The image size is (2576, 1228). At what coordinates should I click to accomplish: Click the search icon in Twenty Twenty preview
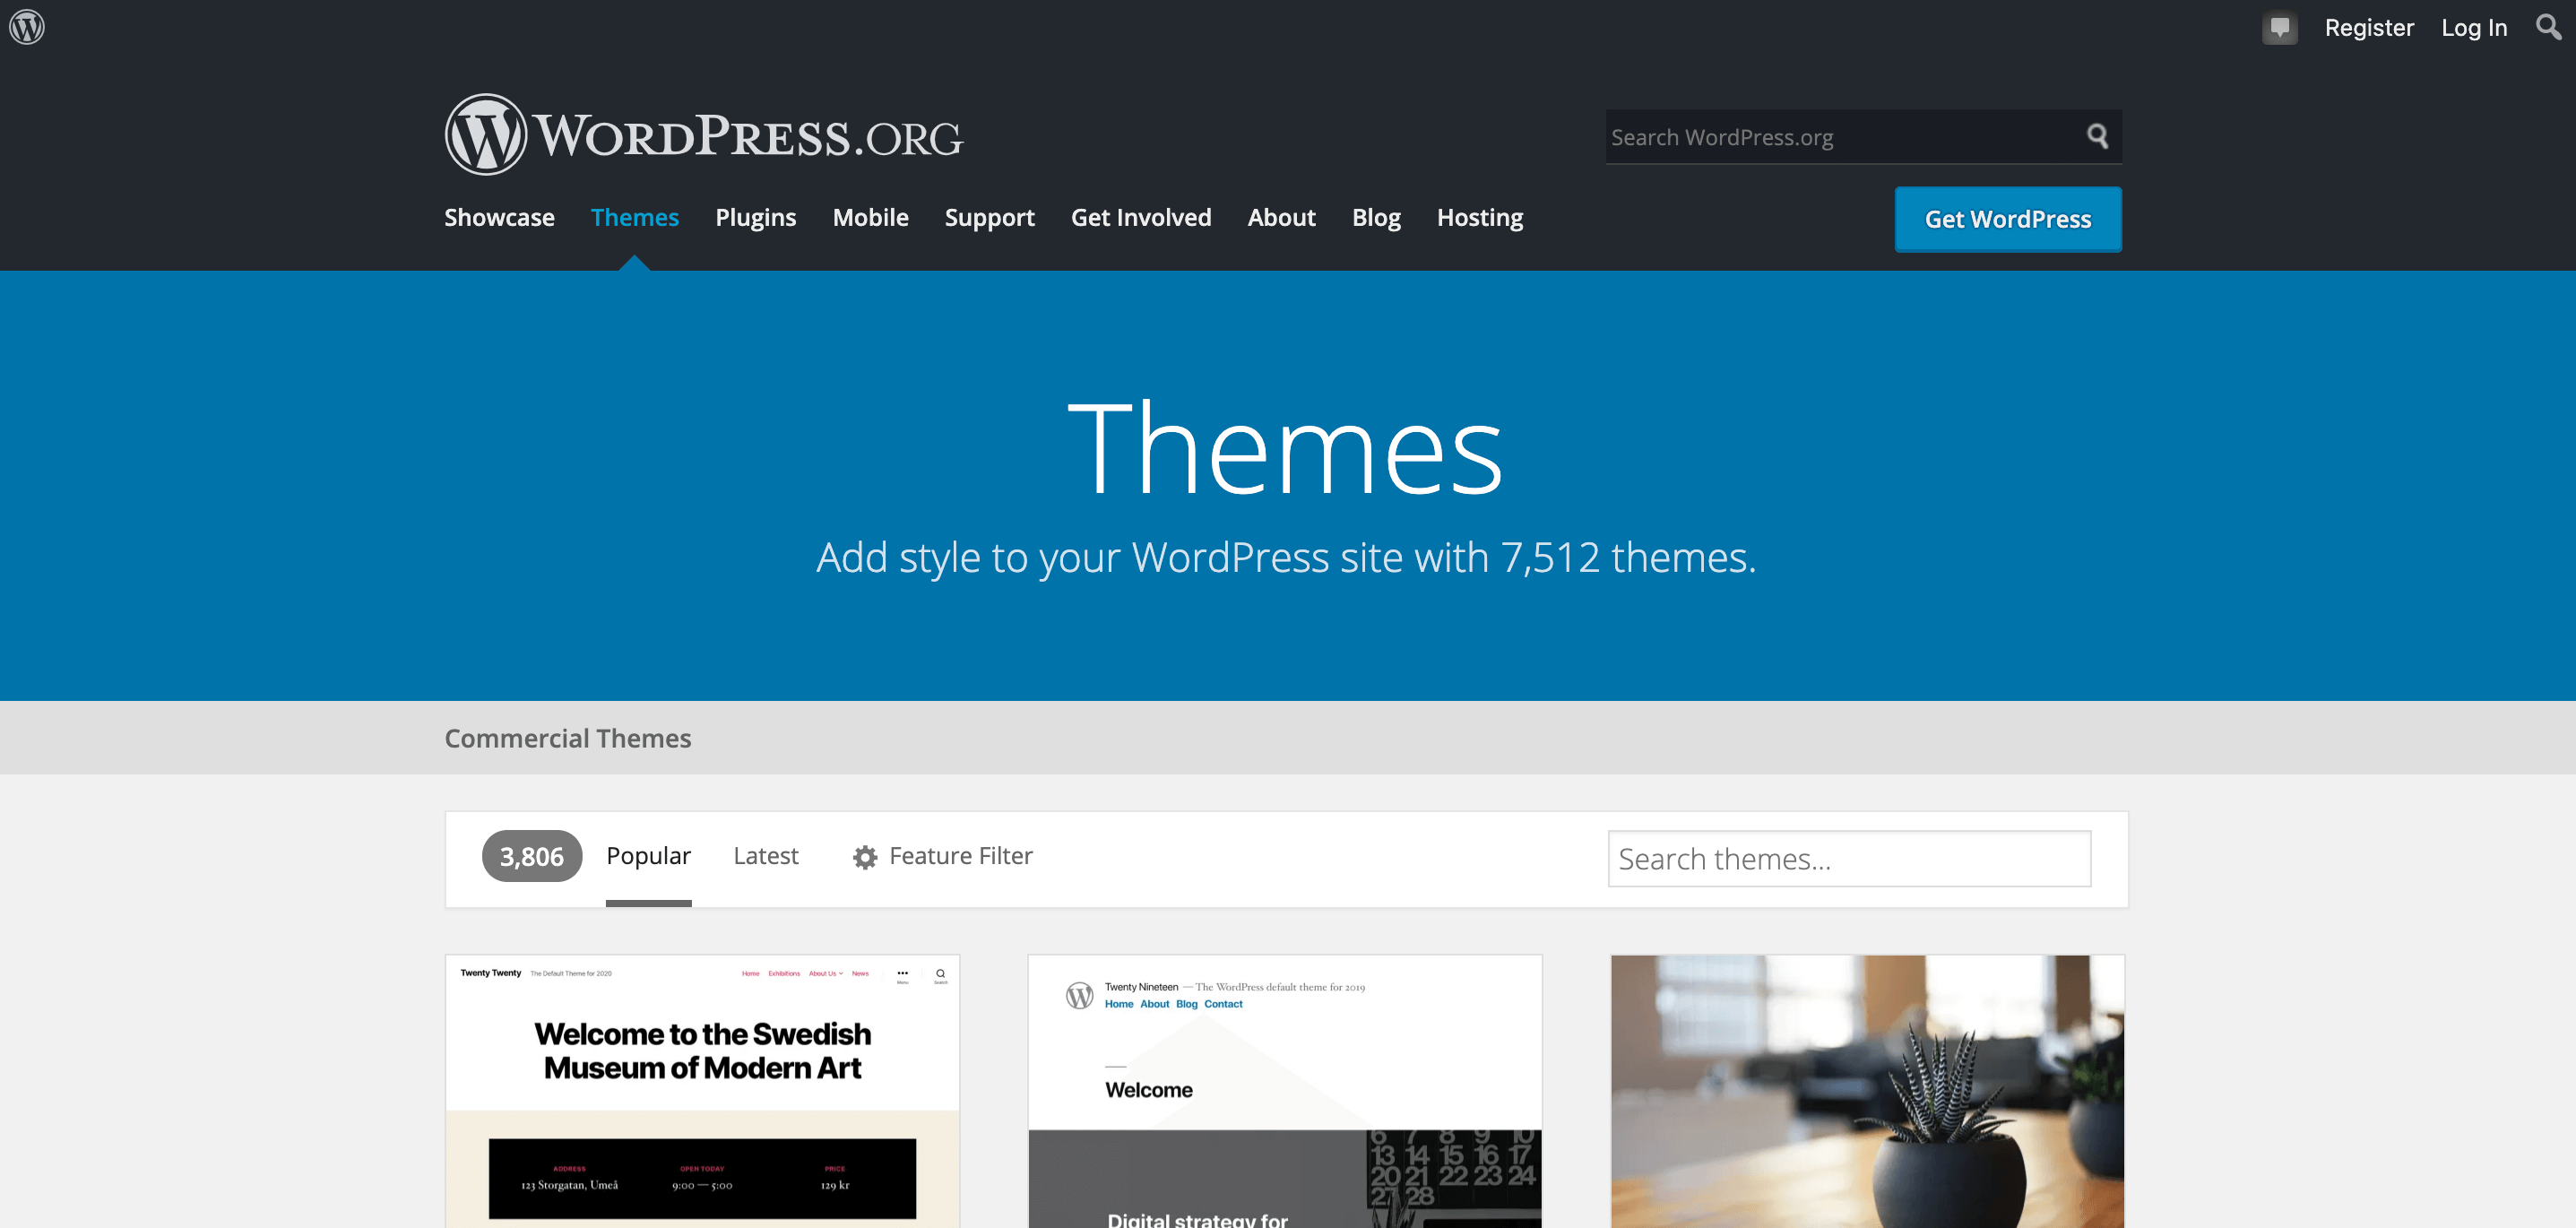point(940,974)
